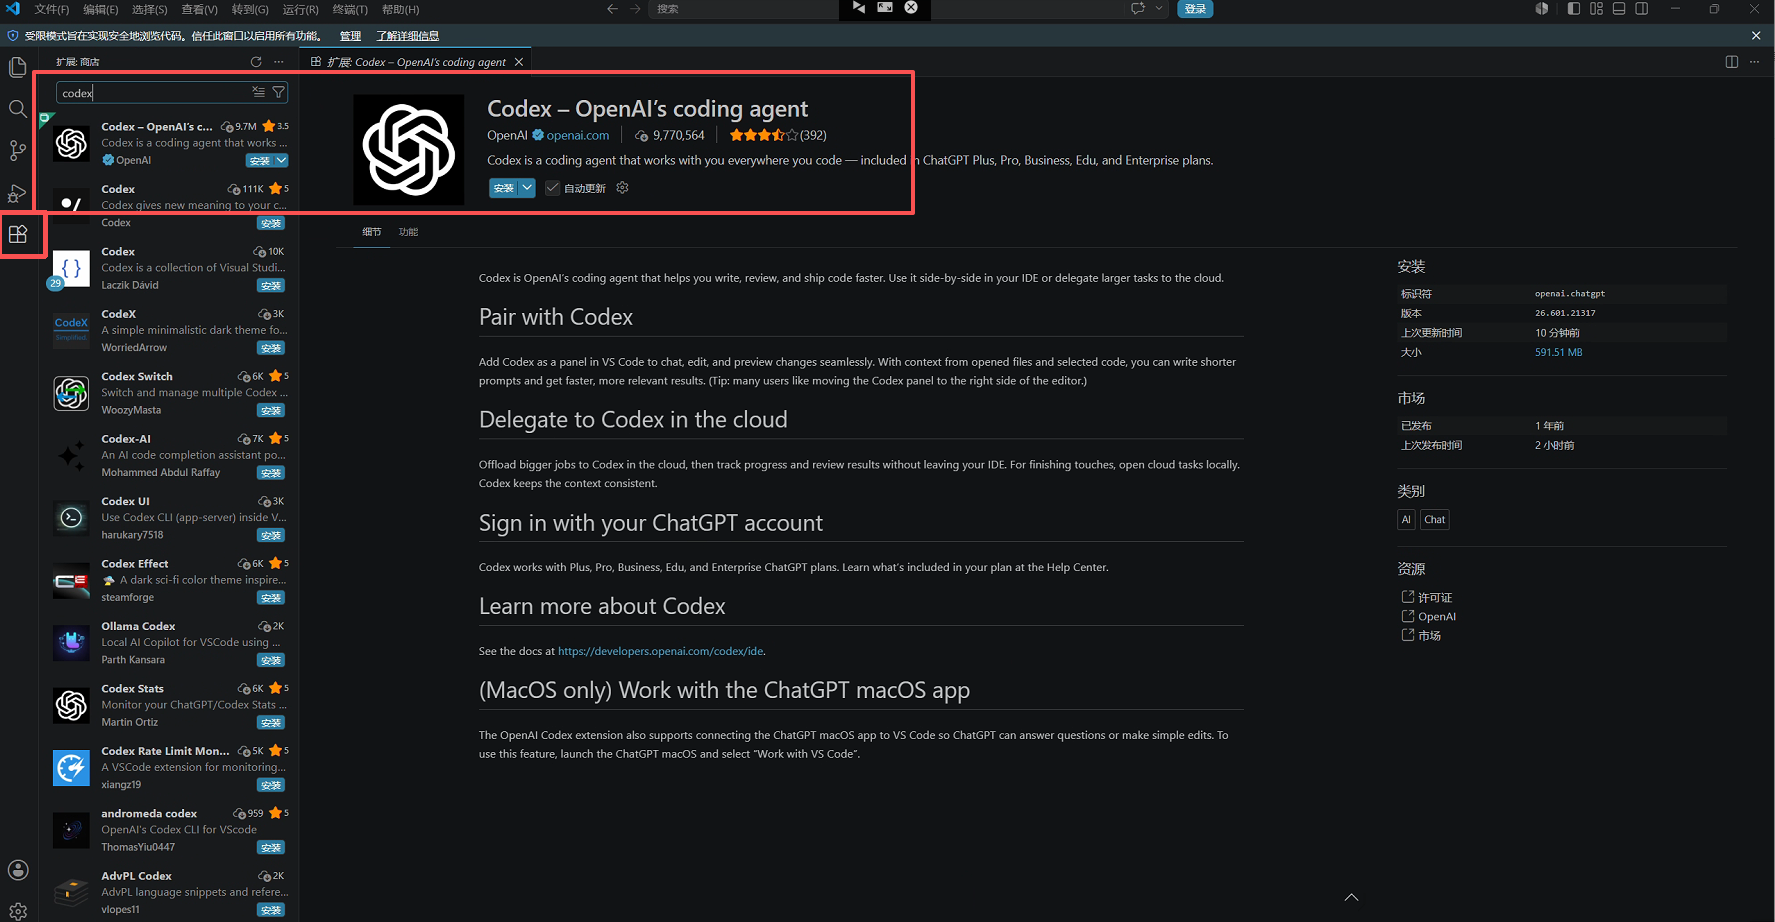Select Codex Effect theme by steamforge
The width and height of the screenshot is (1775, 922).
pos(169,580)
